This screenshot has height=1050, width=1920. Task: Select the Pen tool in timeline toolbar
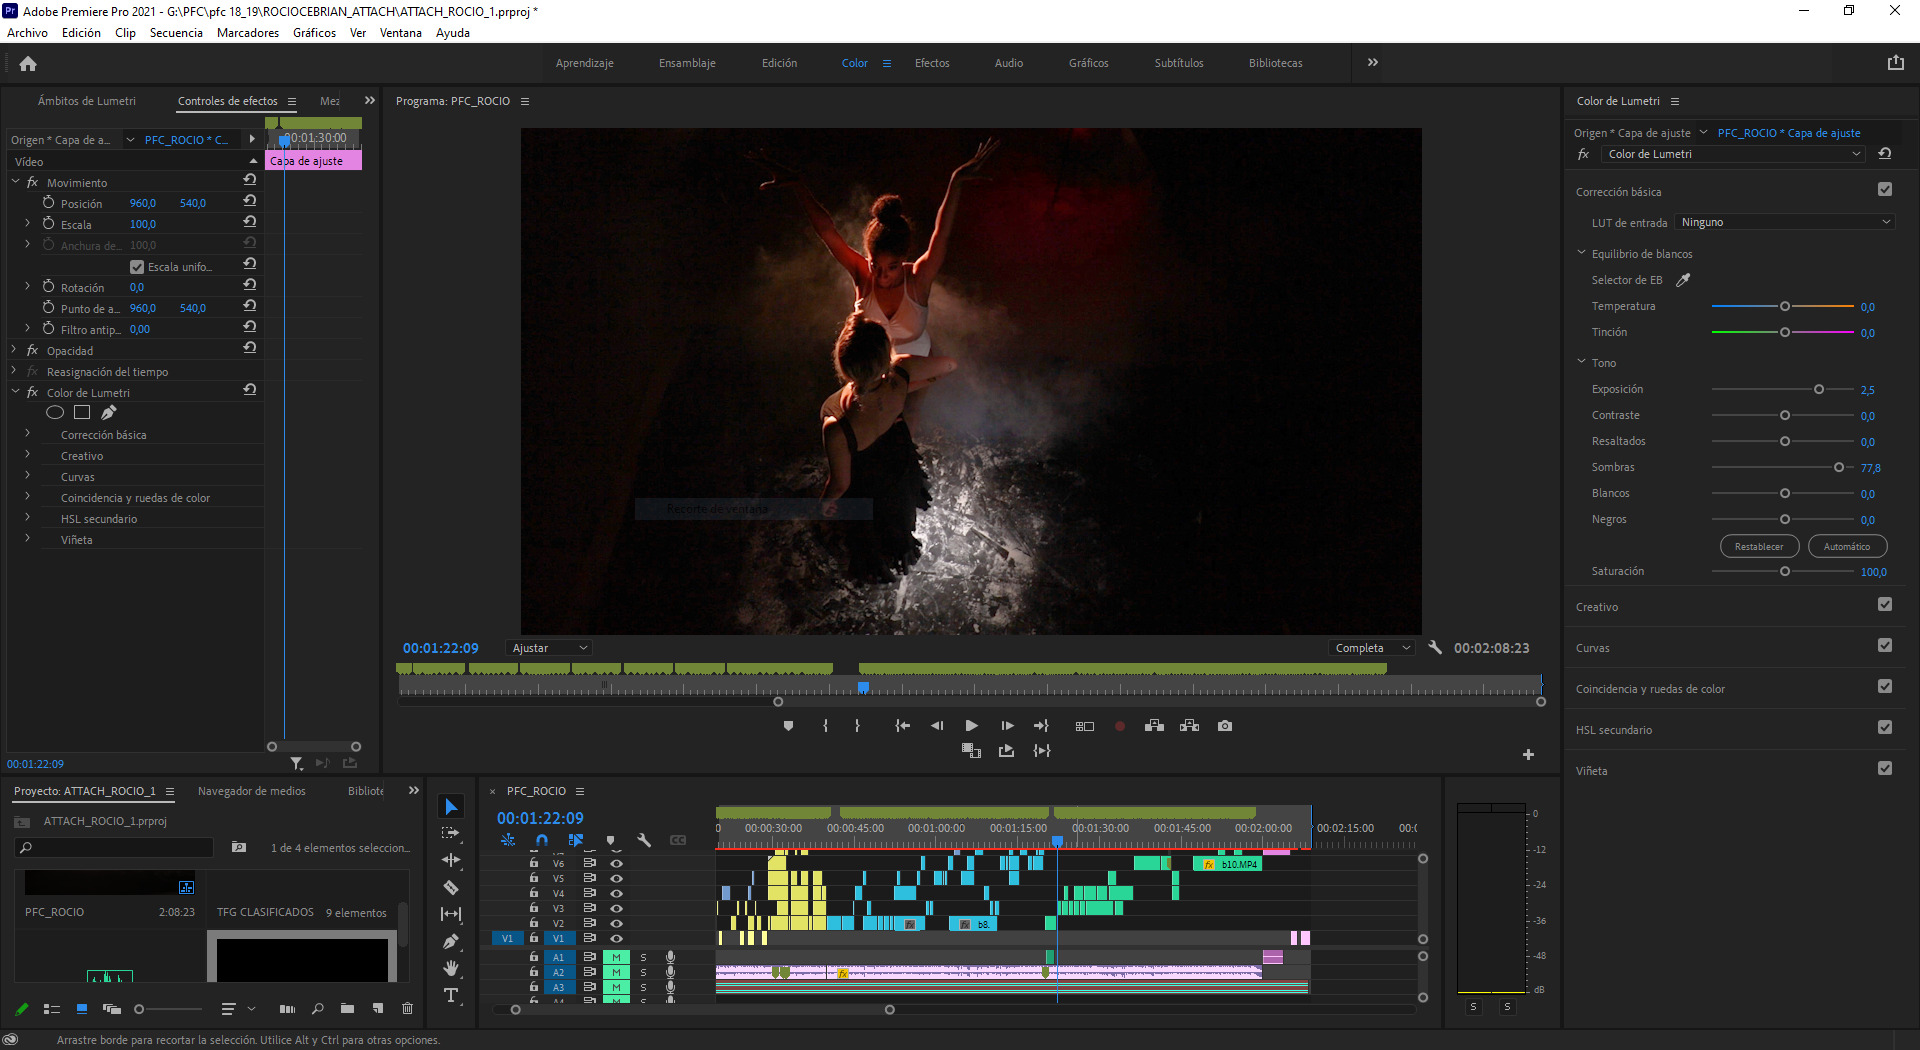click(x=451, y=941)
